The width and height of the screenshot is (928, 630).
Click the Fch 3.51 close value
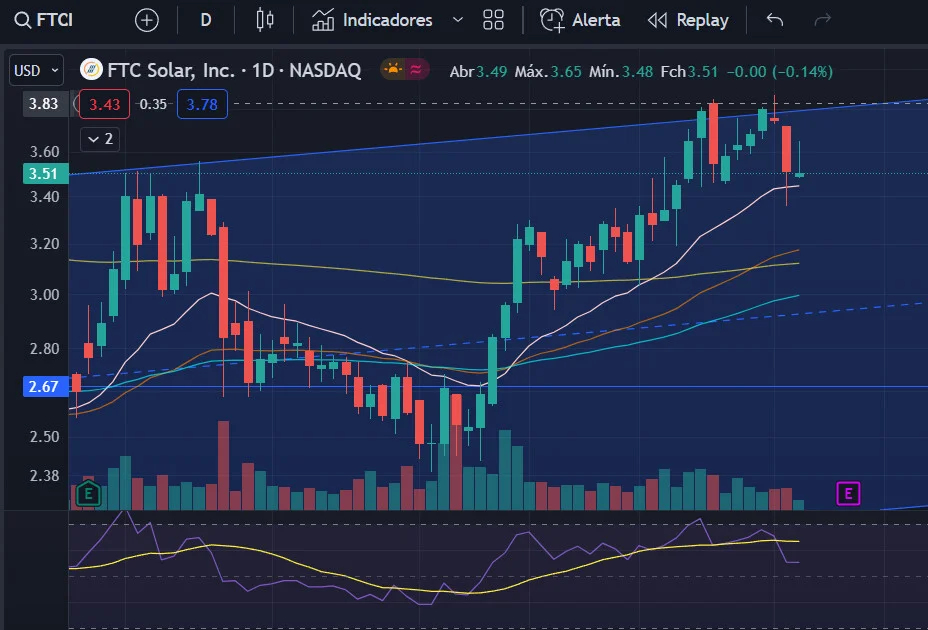[689, 72]
